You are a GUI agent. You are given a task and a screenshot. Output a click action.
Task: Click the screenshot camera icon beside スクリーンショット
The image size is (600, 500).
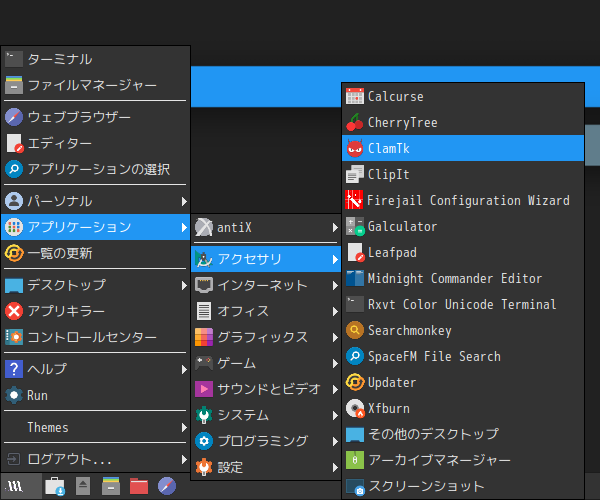tap(355, 487)
